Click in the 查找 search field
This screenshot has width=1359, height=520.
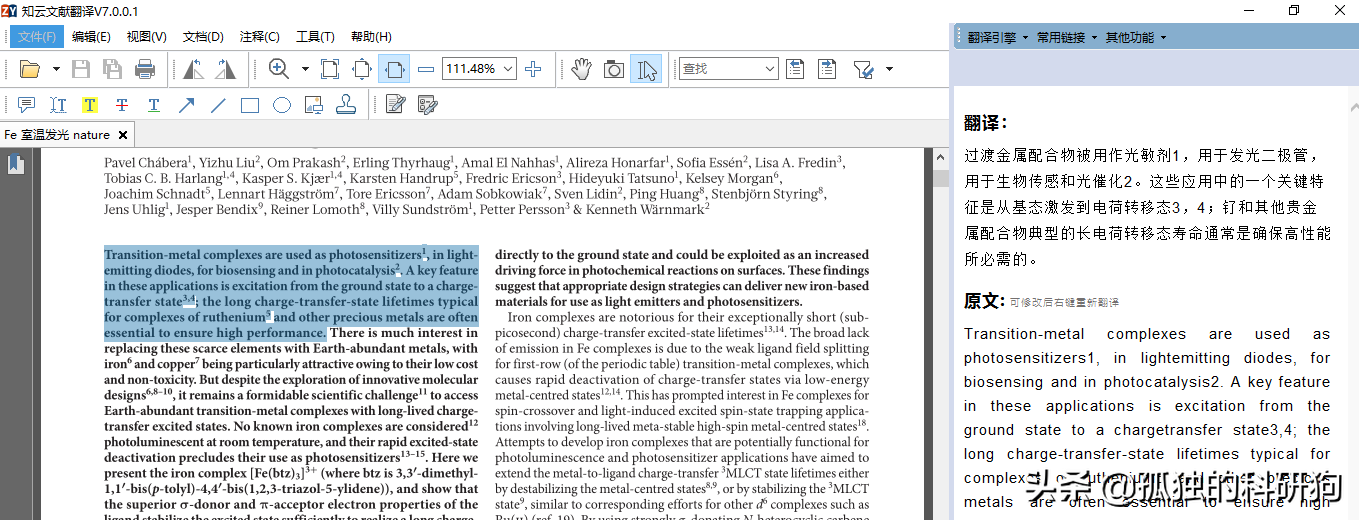pyautogui.click(x=720, y=69)
